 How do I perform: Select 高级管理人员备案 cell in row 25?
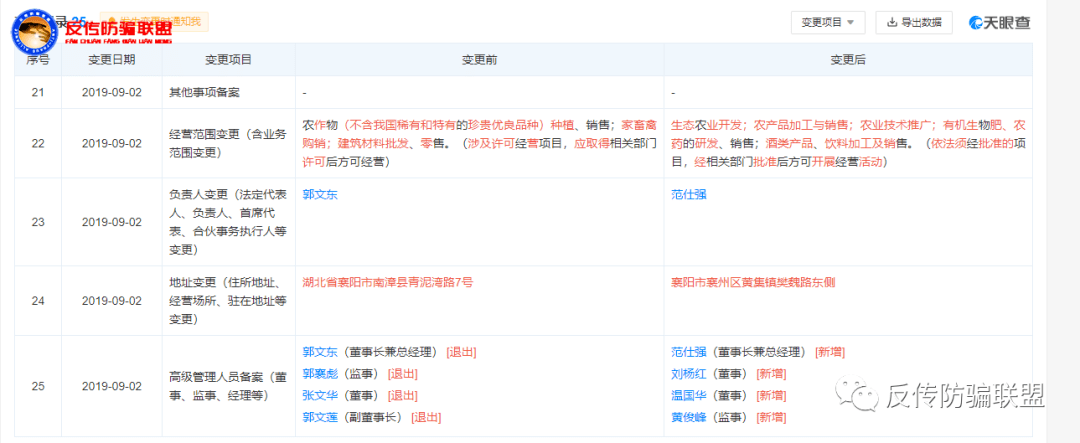(229, 386)
